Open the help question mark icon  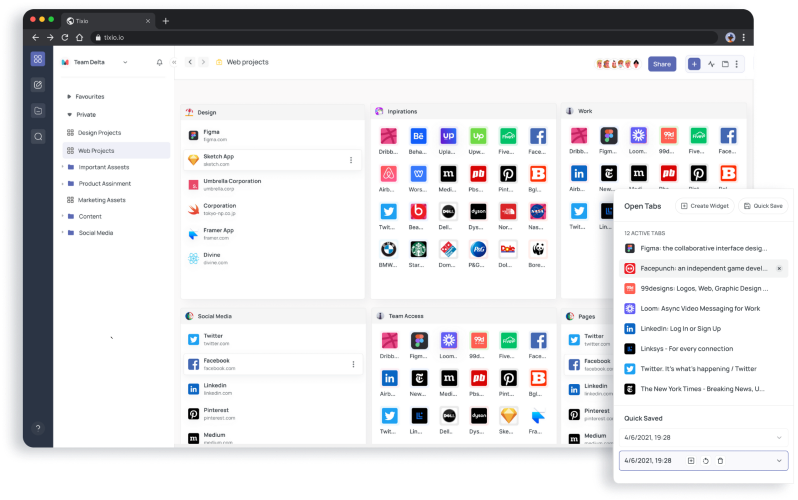tap(38, 428)
